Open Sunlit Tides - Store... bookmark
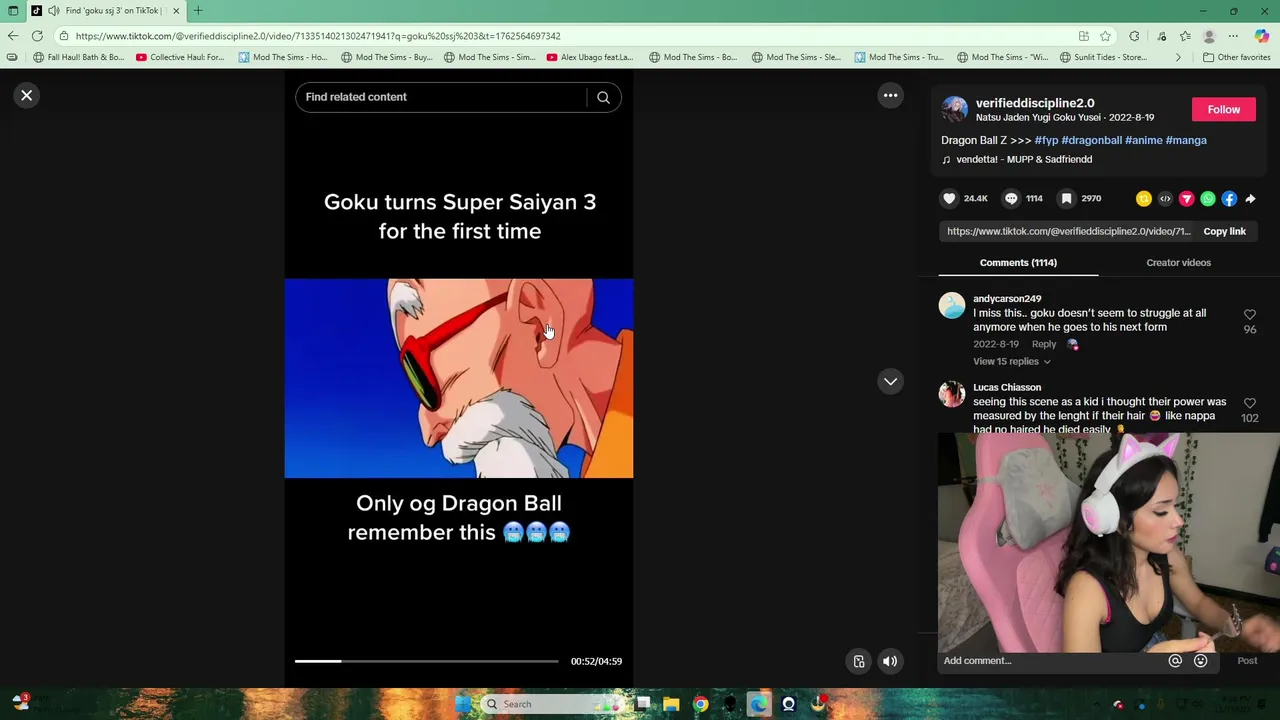This screenshot has width=1280, height=720. [x=1103, y=57]
